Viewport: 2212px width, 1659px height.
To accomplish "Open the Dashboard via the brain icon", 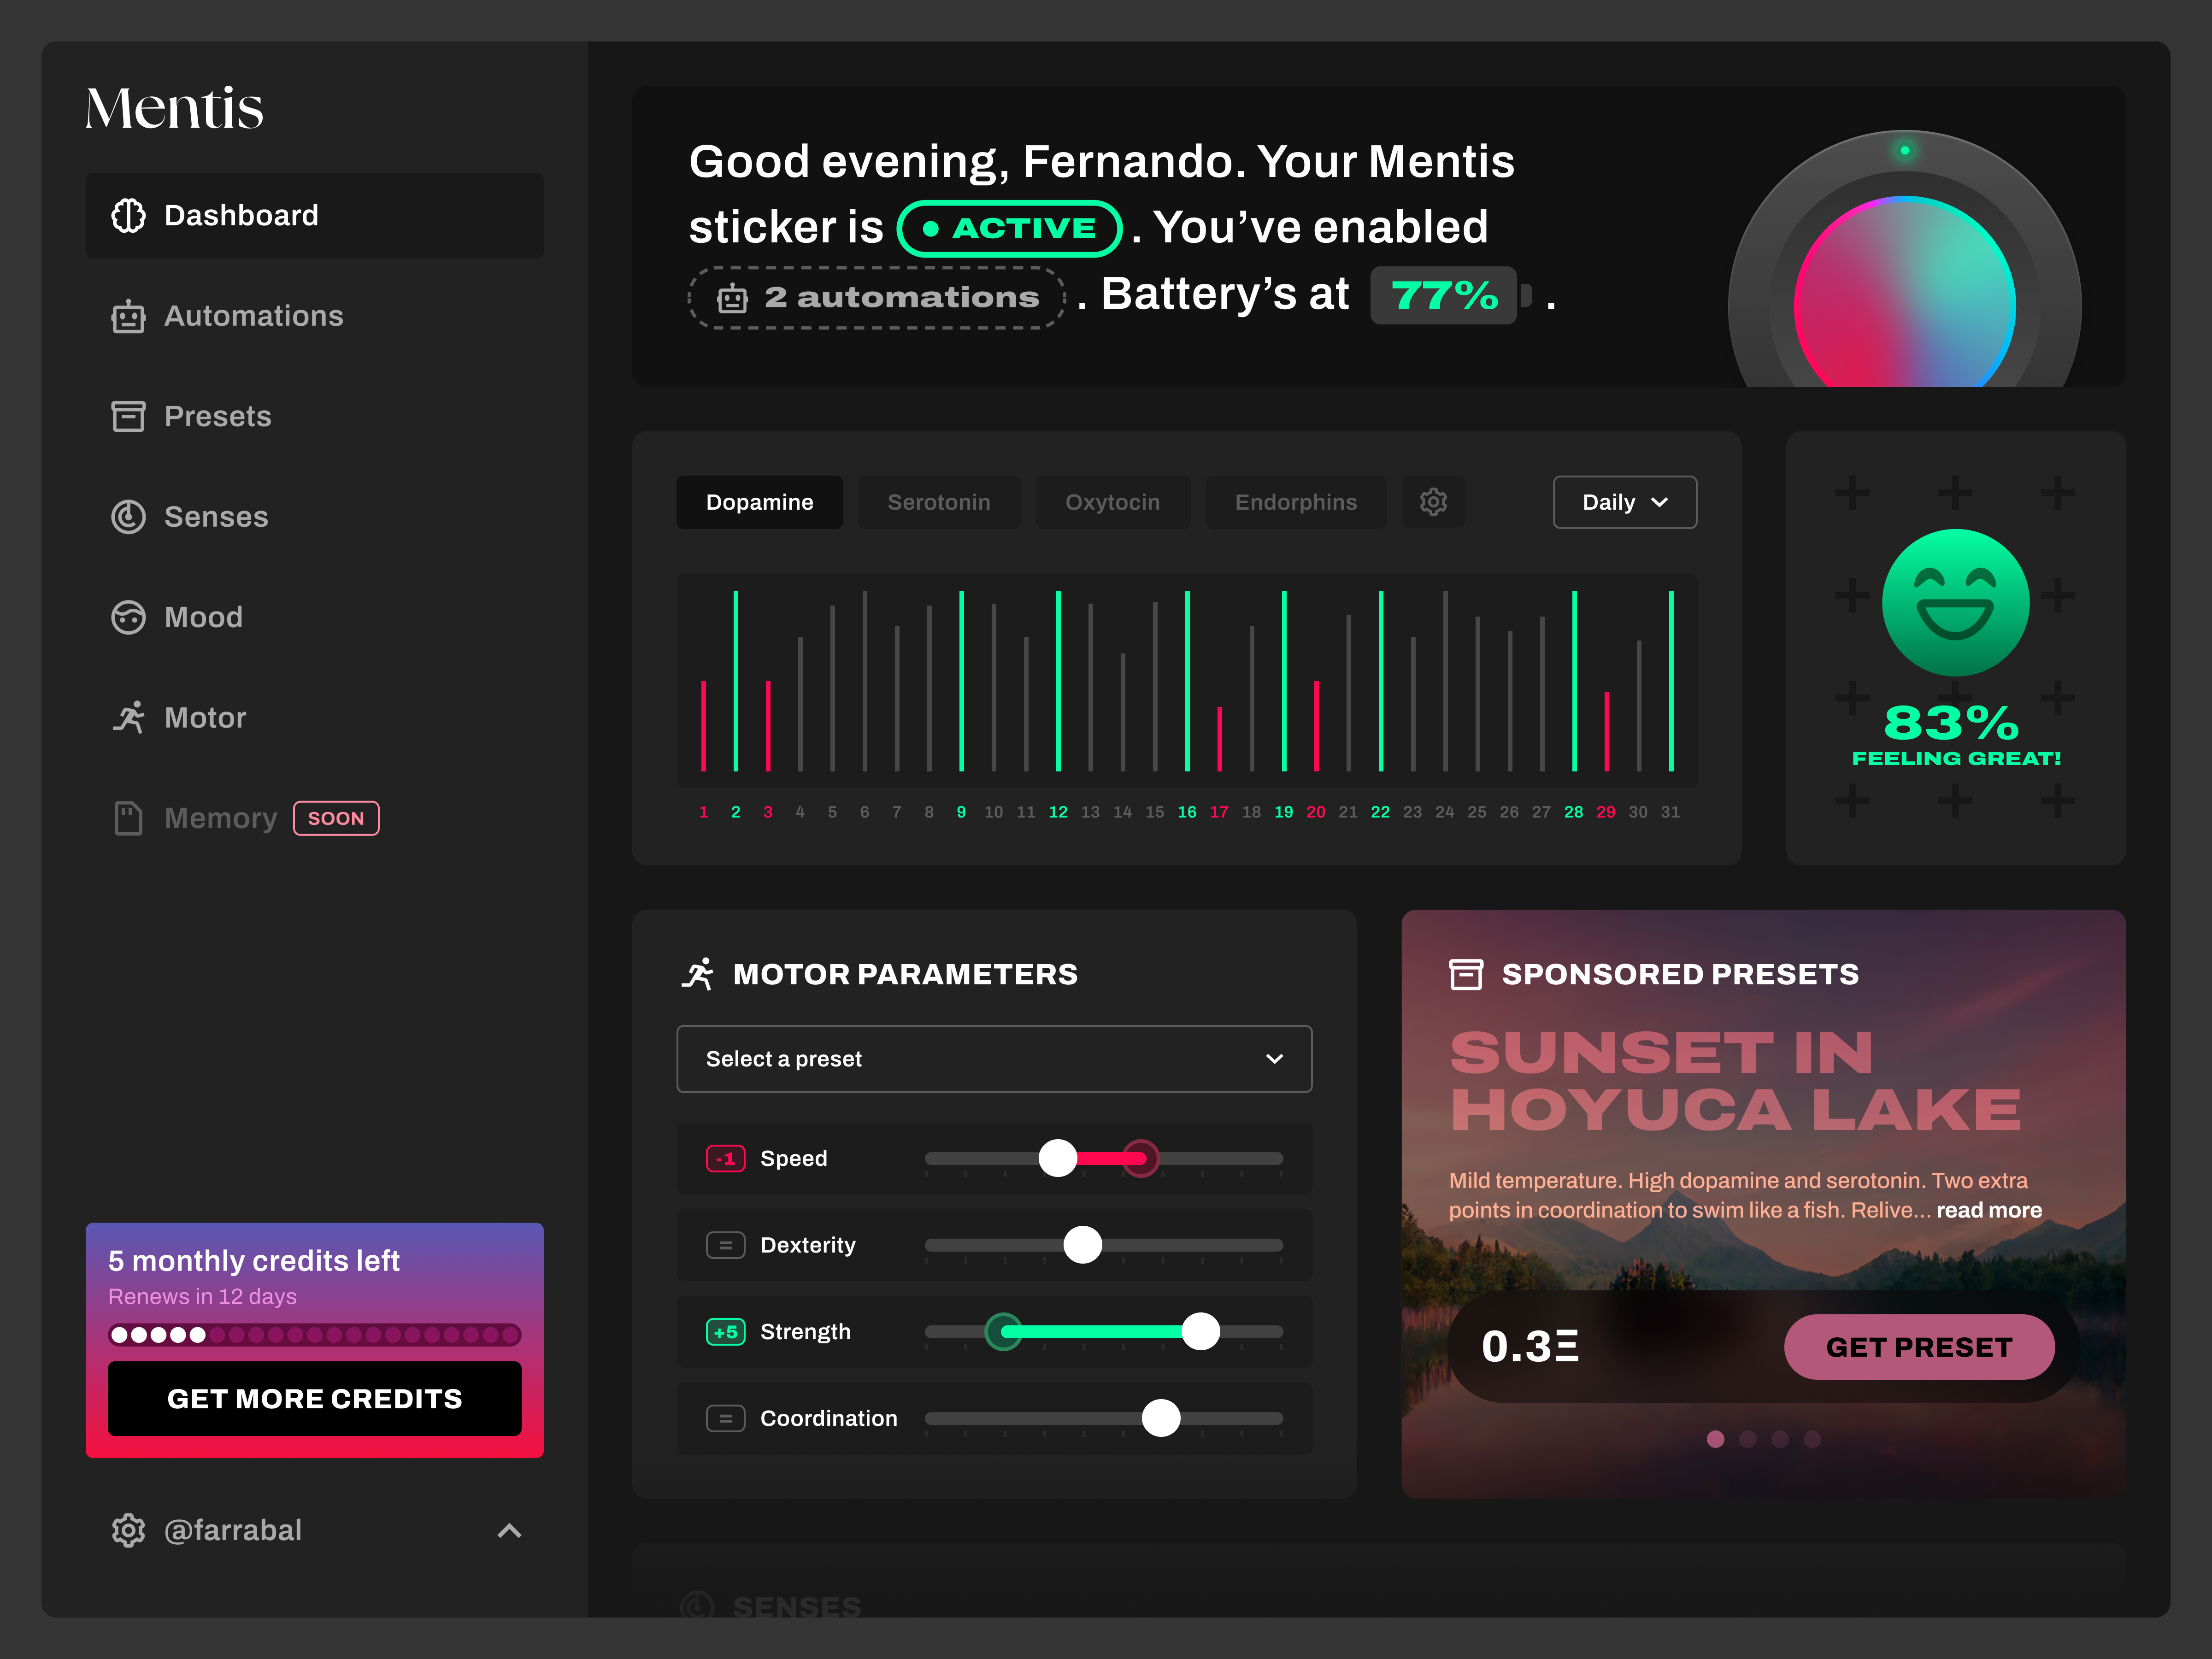I will click(129, 215).
